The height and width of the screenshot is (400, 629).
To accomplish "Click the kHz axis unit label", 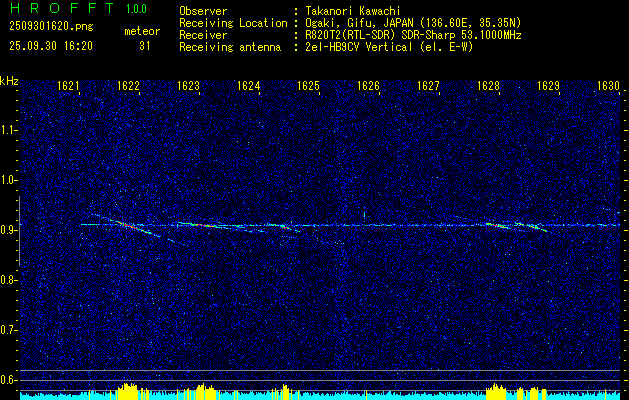I will tap(9, 81).
